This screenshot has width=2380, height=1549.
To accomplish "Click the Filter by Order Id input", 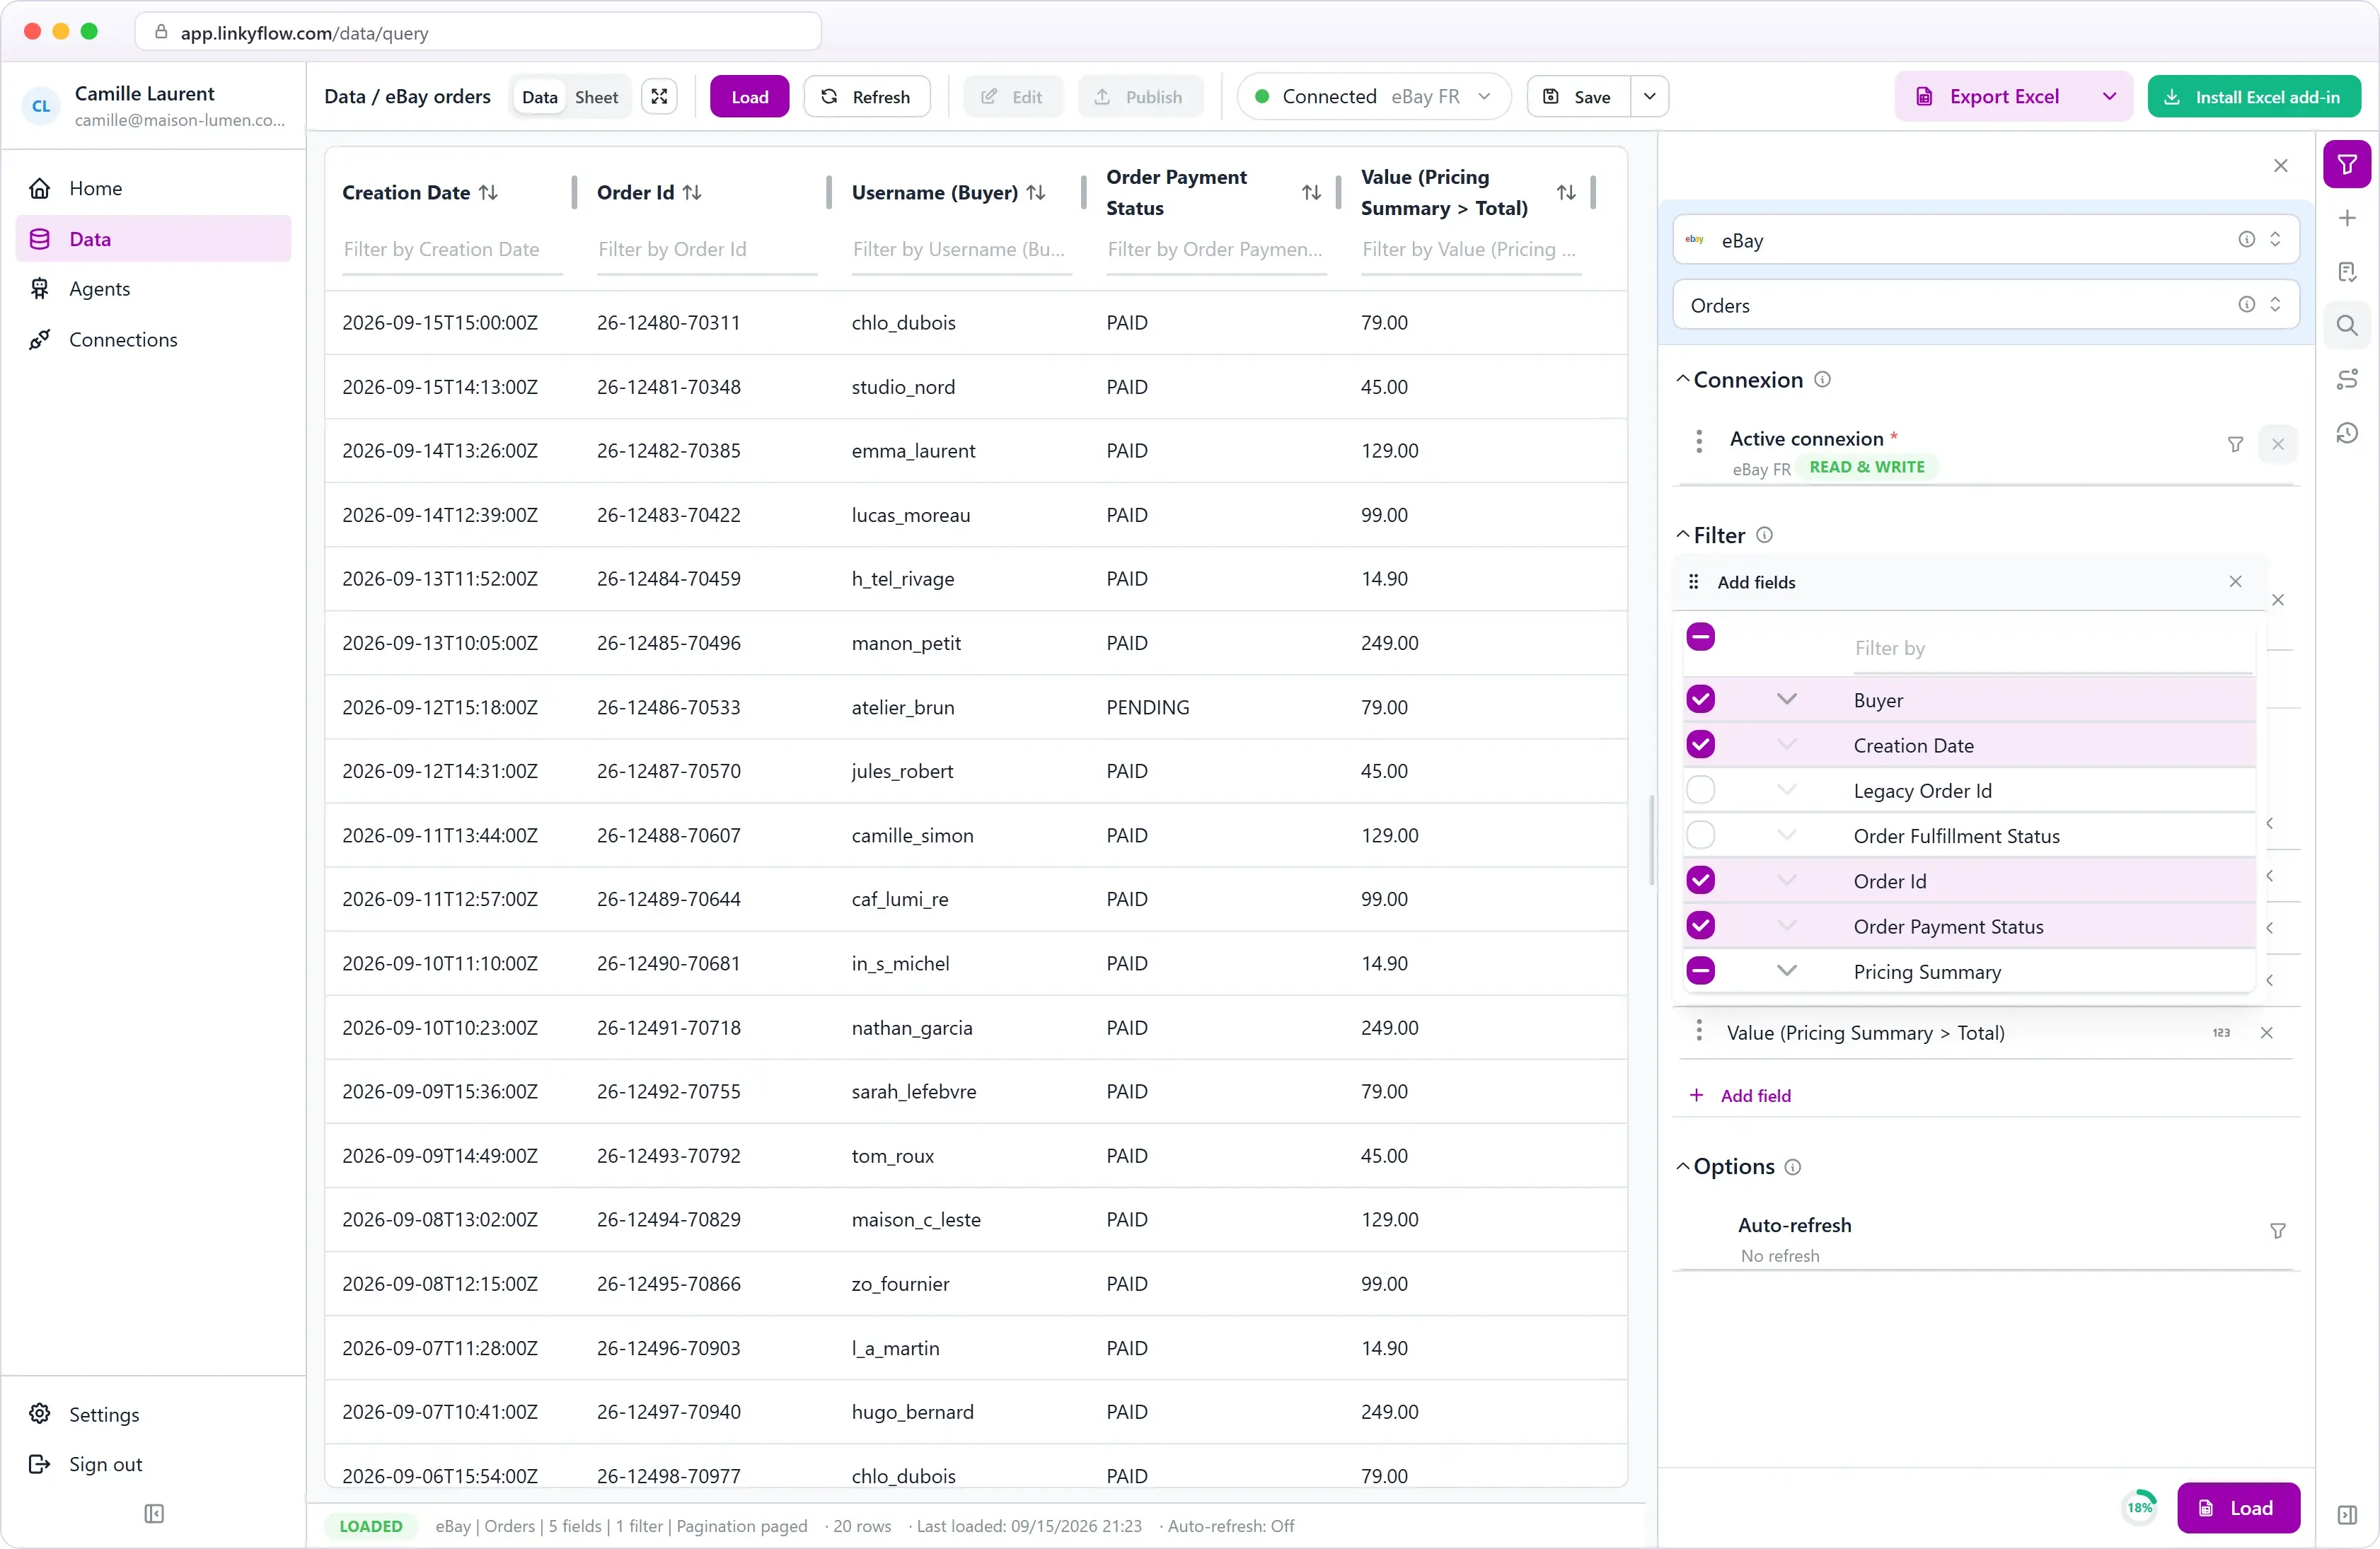I will [706, 250].
